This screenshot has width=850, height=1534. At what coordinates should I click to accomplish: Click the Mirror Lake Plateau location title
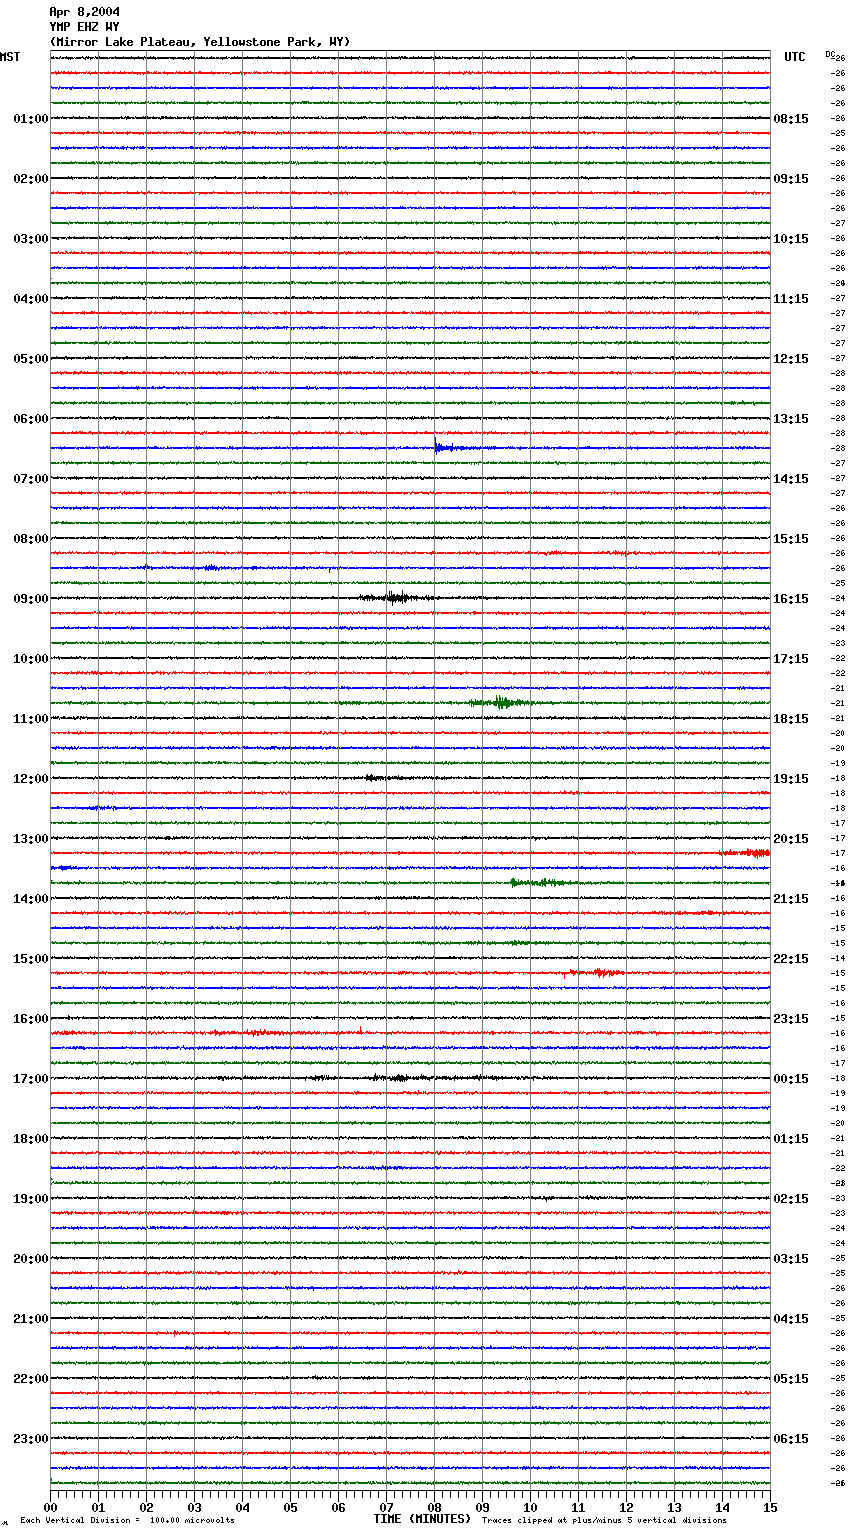click(x=200, y=42)
